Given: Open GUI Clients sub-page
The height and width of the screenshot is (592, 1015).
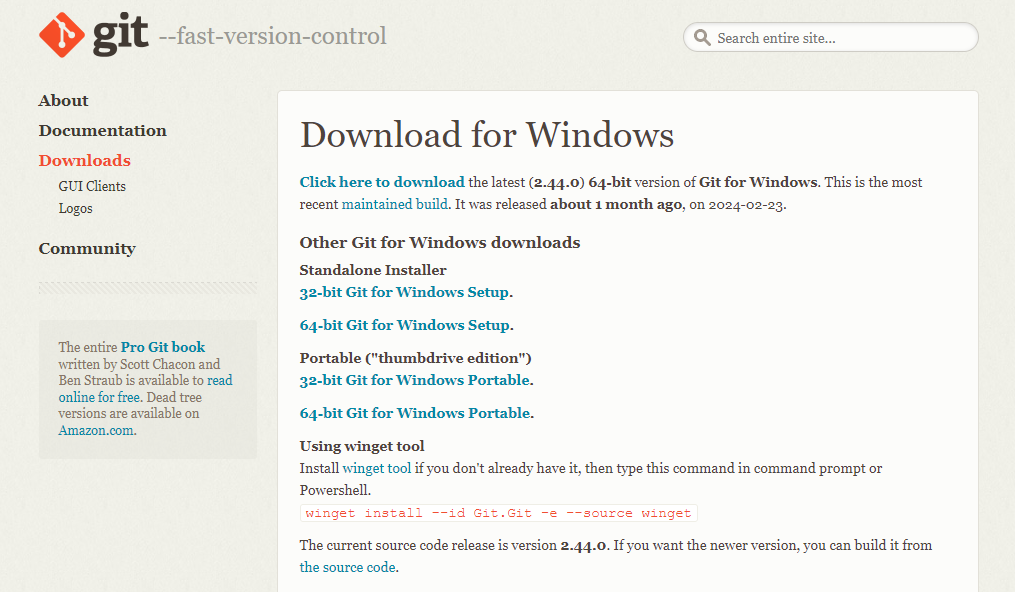Looking at the screenshot, I should point(92,186).
